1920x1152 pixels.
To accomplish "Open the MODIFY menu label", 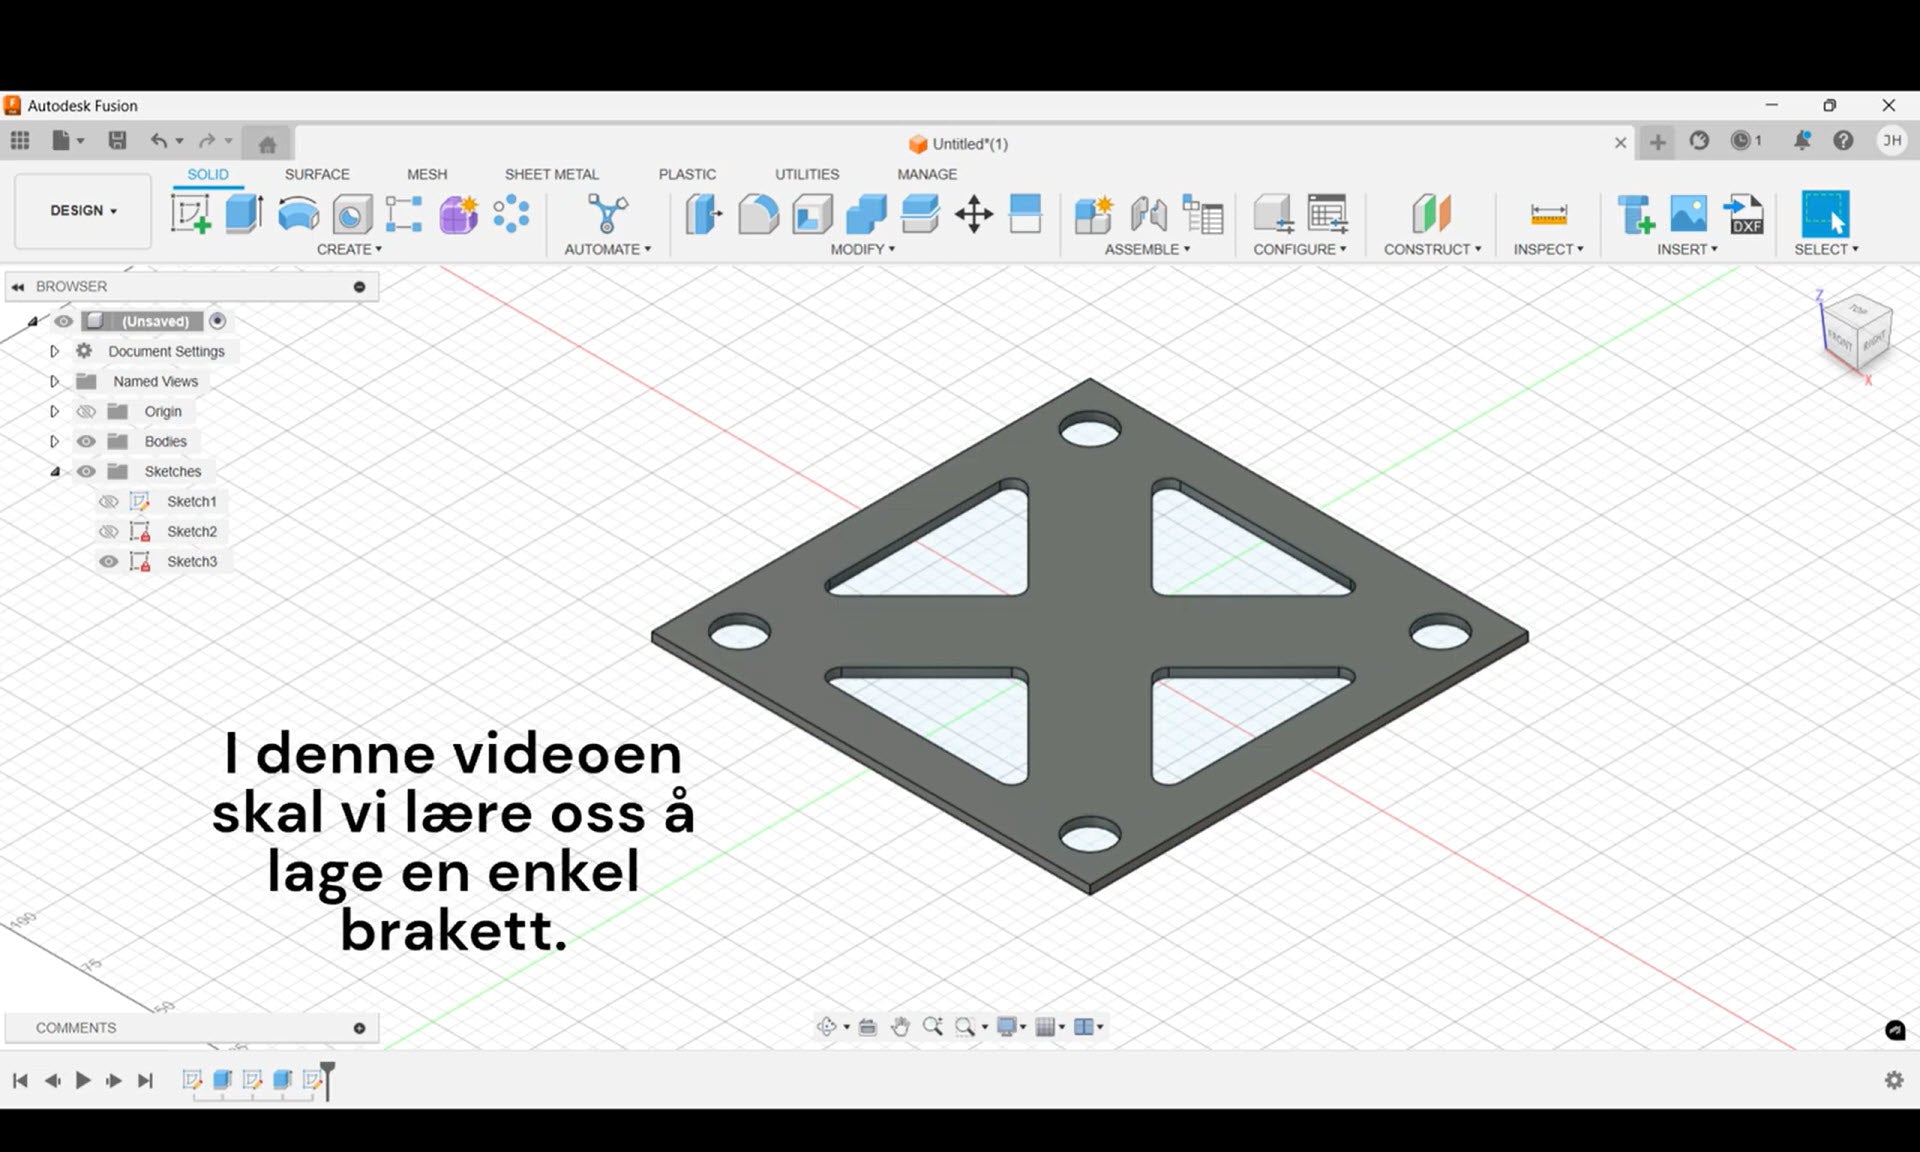I will pyautogui.click(x=862, y=249).
